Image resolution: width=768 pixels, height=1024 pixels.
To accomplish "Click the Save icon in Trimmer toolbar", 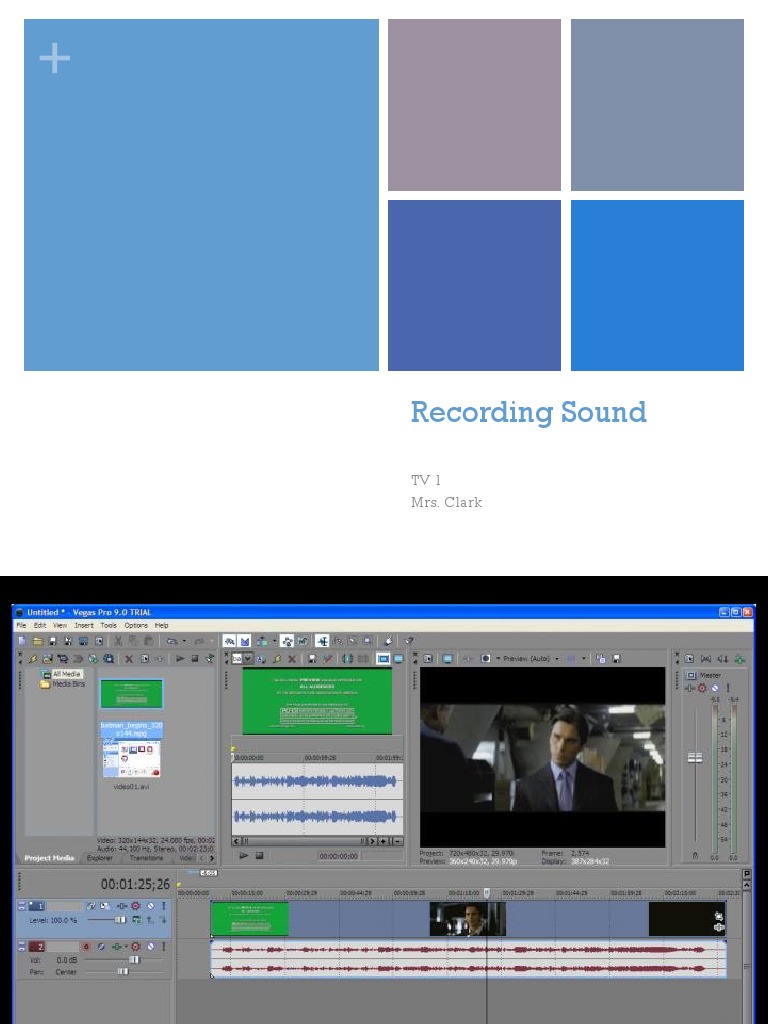I will (x=312, y=658).
